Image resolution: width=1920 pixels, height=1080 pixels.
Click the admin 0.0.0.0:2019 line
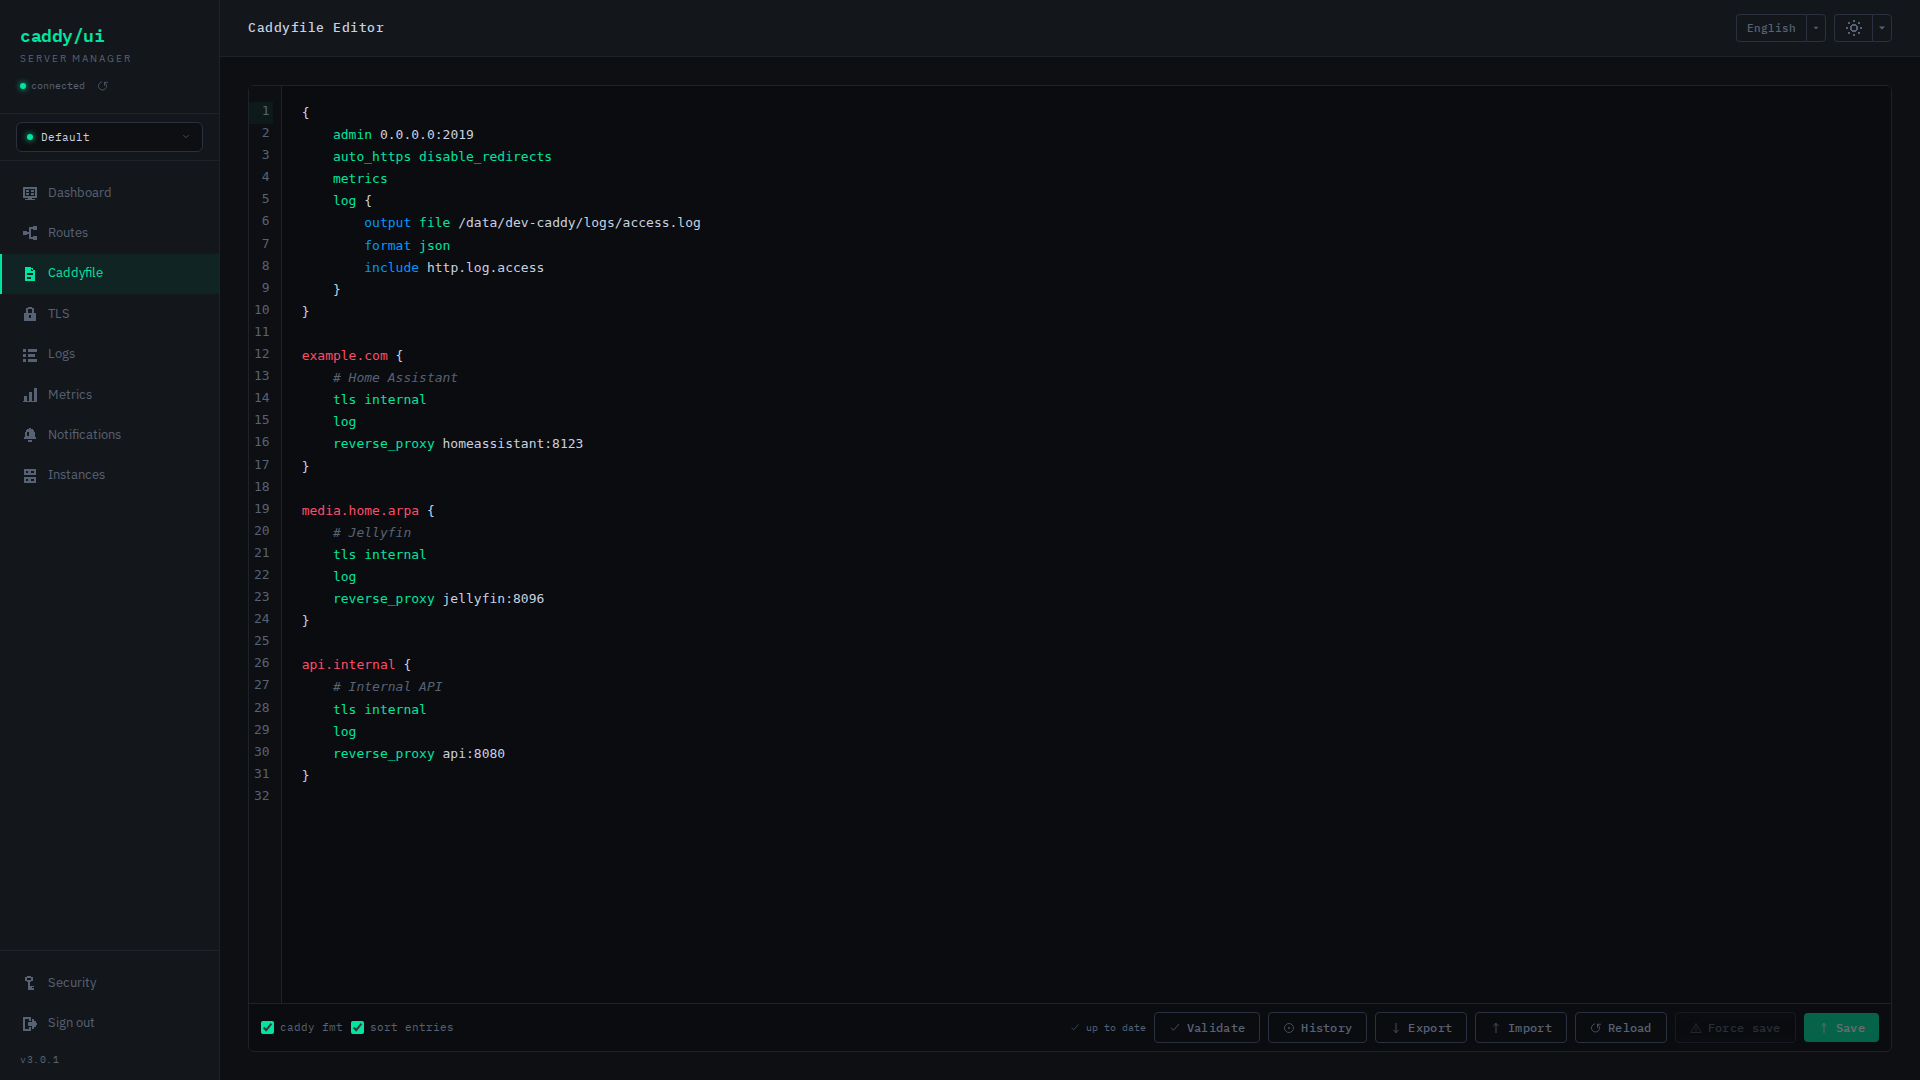coord(403,135)
